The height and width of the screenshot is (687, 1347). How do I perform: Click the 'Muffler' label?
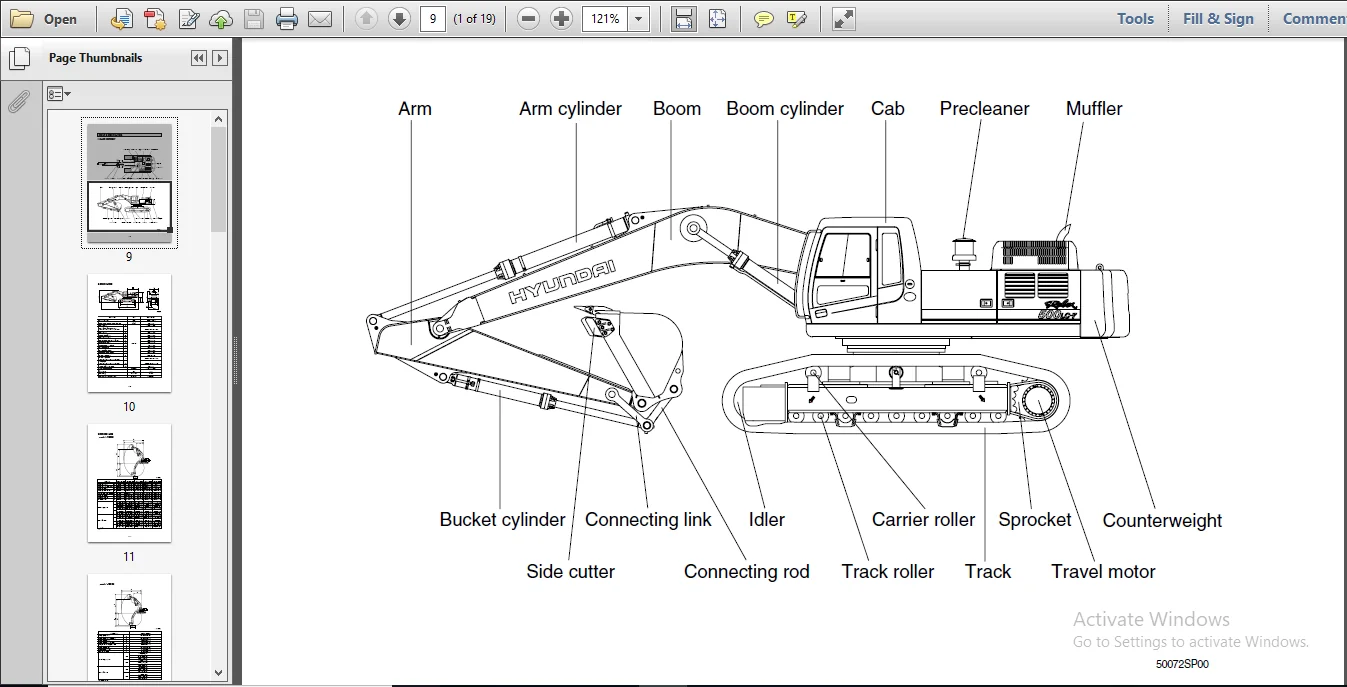1094,109
